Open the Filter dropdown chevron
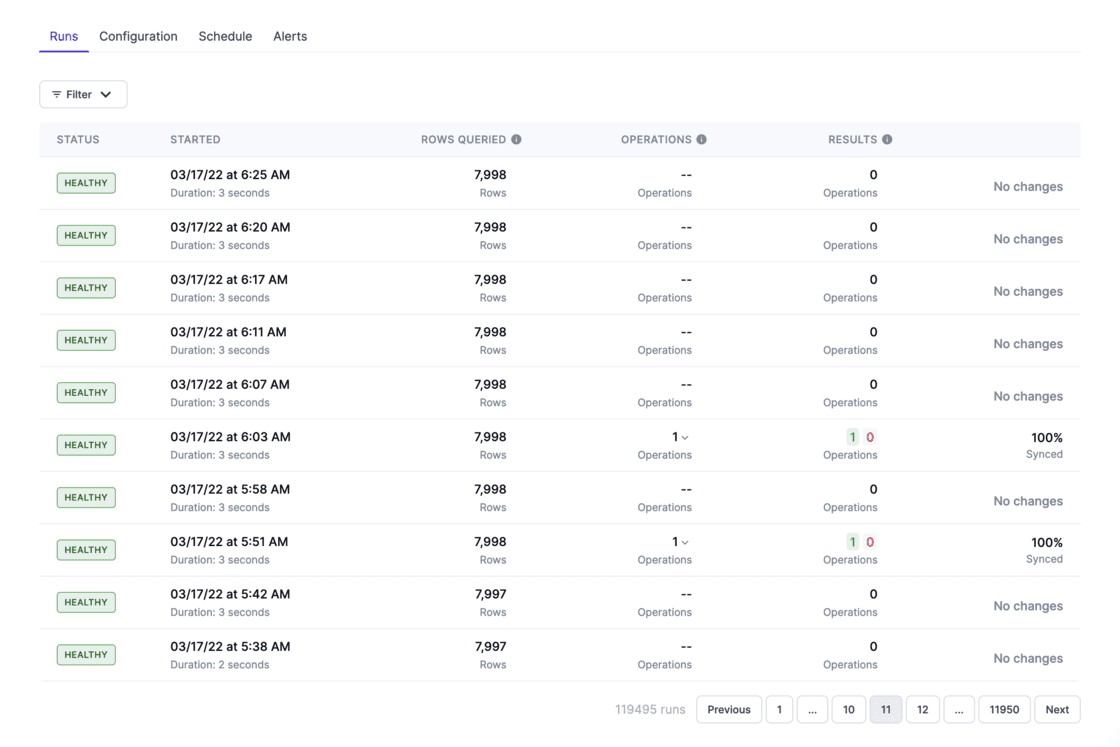The width and height of the screenshot is (1120, 747). pos(106,95)
